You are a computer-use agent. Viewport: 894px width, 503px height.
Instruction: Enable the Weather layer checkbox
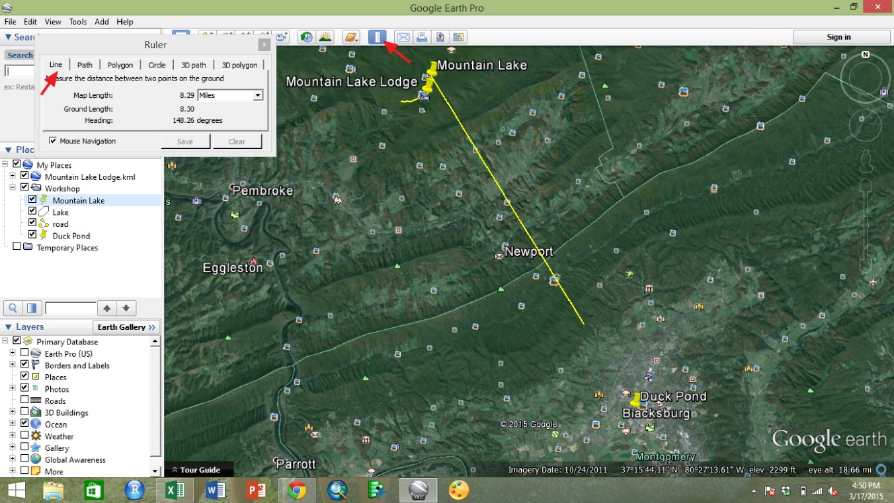(25, 435)
